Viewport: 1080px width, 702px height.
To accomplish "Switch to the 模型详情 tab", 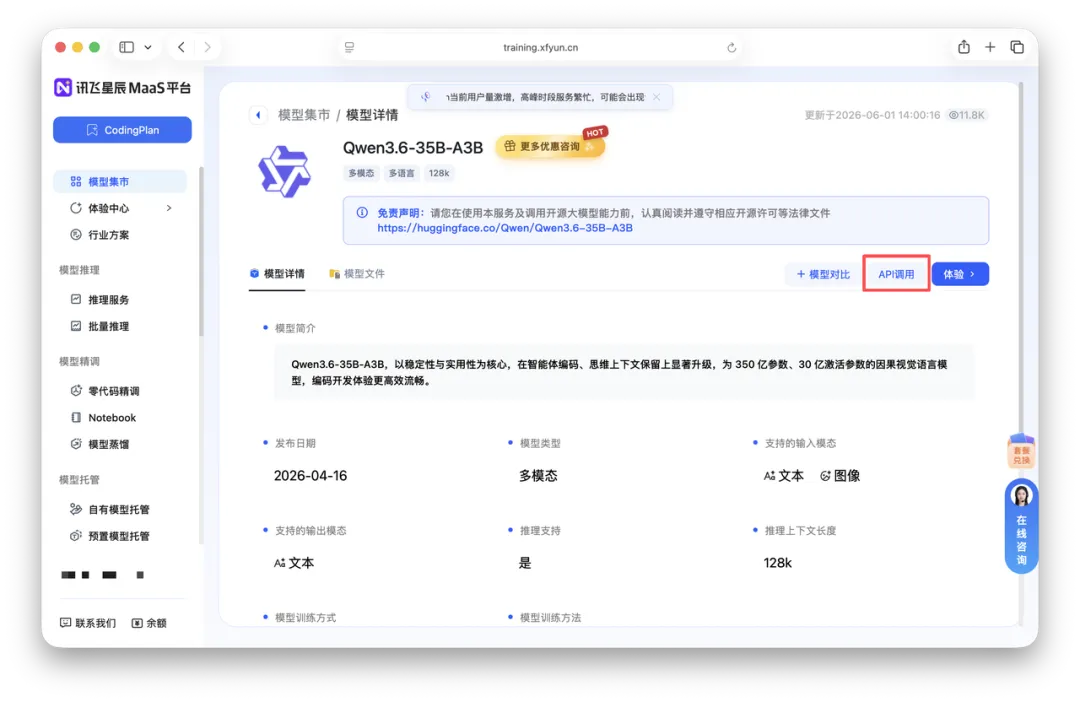I will point(277,274).
